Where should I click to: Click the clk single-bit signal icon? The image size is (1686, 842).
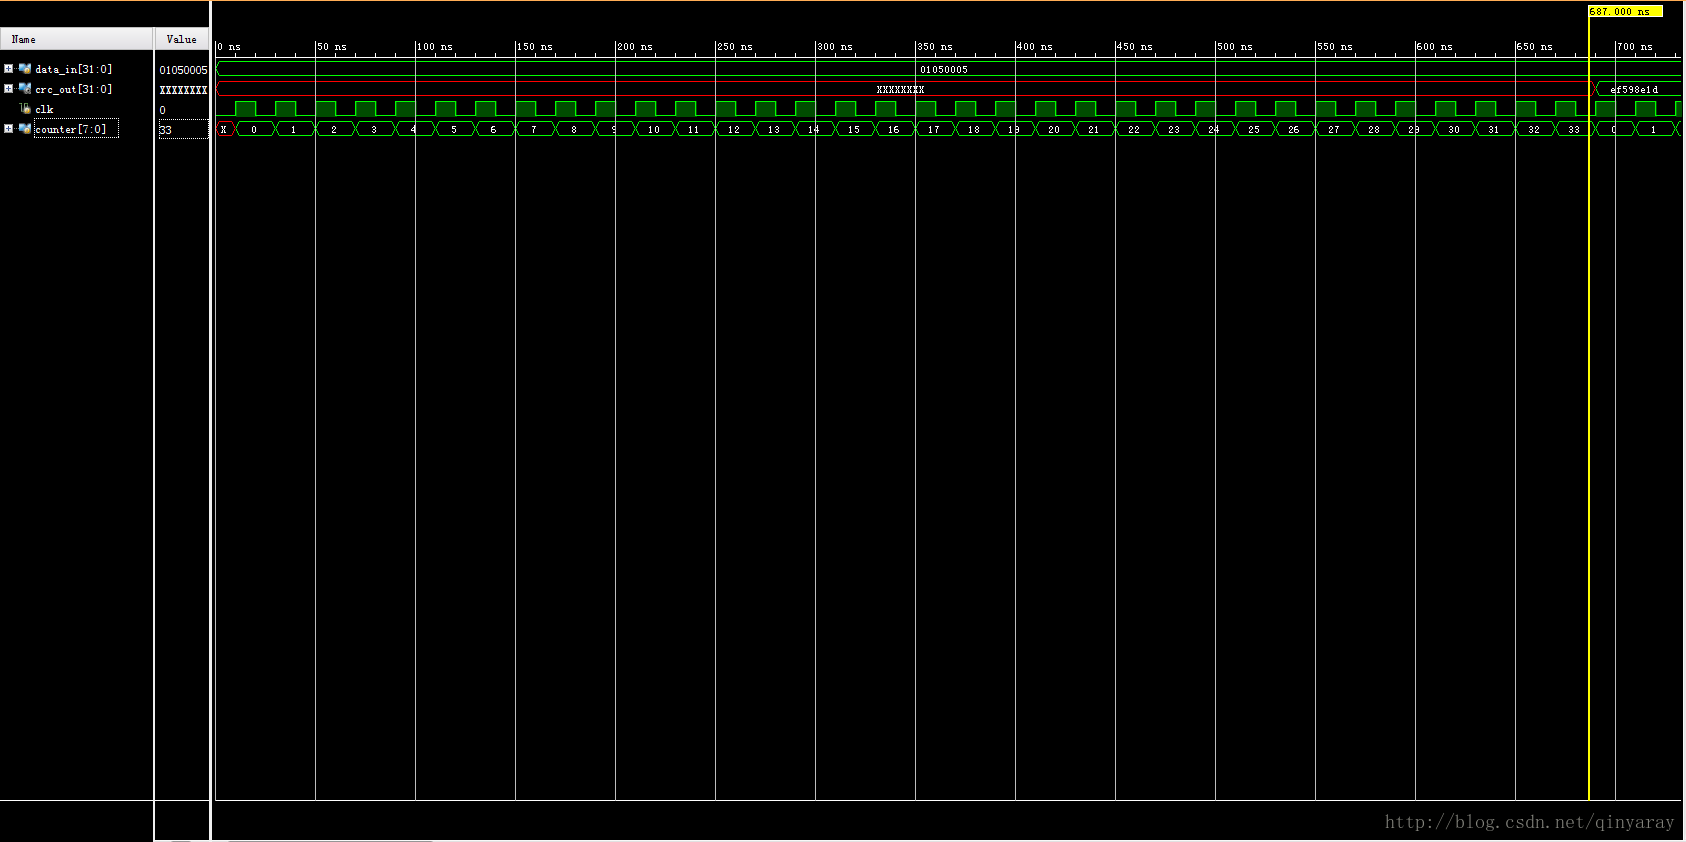pyautogui.click(x=25, y=109)
